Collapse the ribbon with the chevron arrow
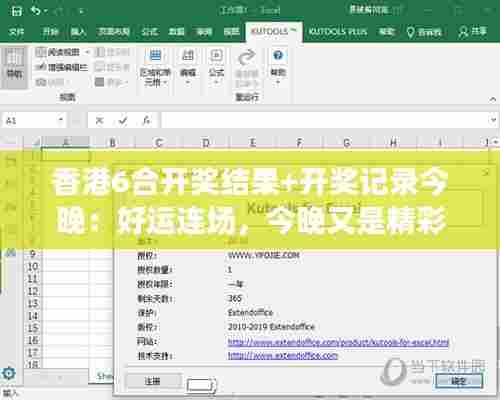This screenshot has width=500, height=400. [x=492, y=99]
